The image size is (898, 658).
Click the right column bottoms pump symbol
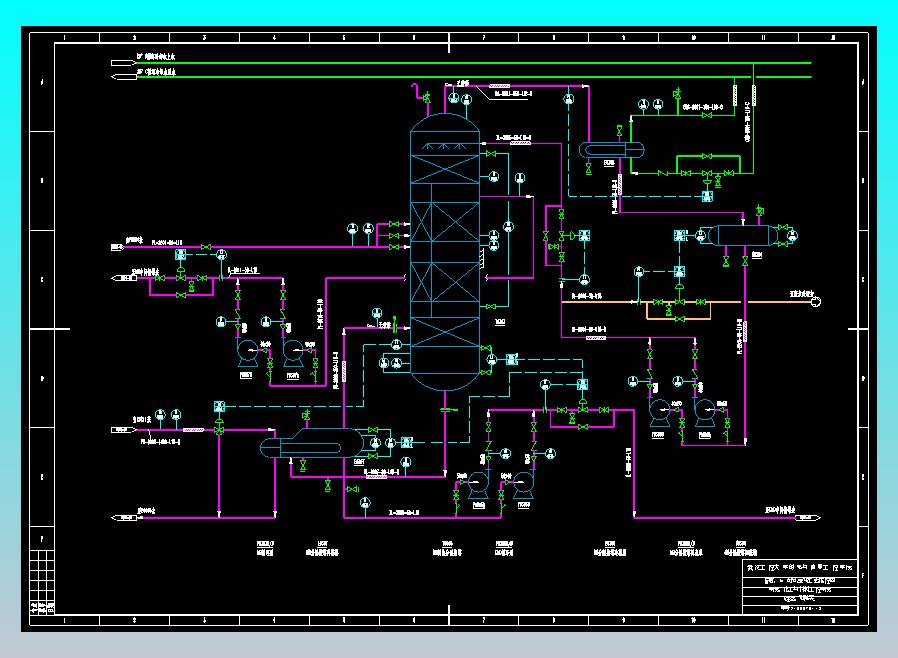coord(523,484)
